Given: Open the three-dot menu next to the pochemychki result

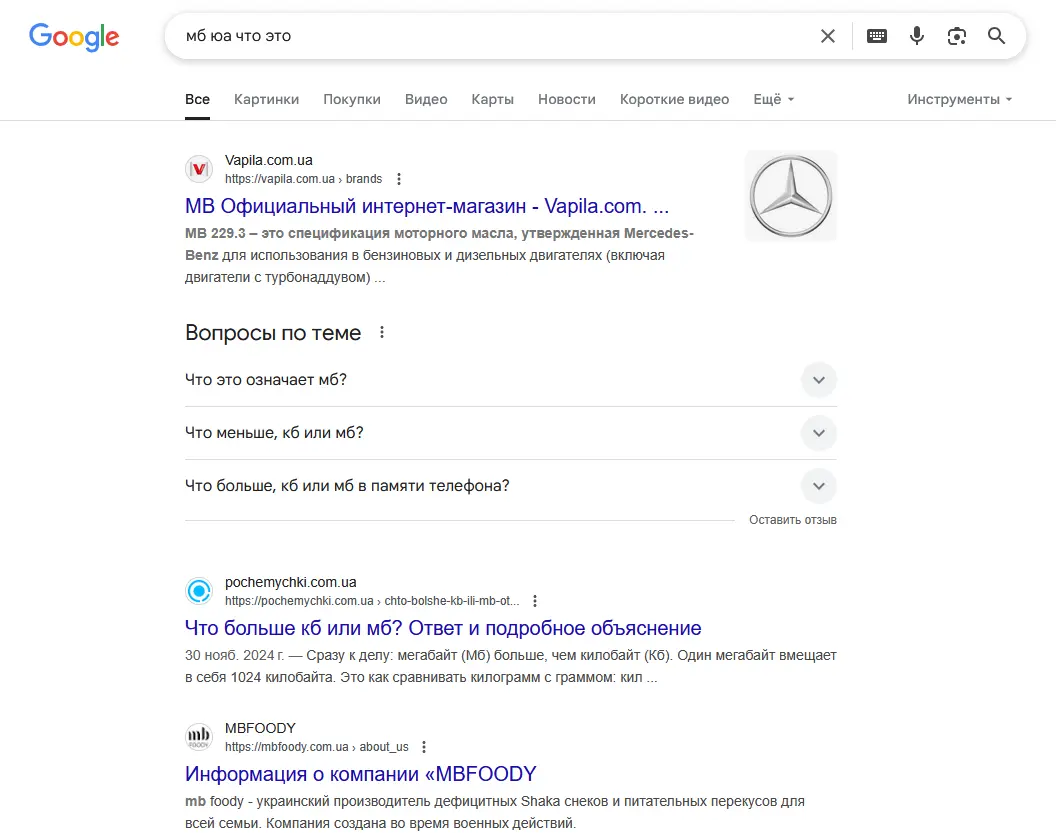Looking at the screenshot, I should (535, 601).
